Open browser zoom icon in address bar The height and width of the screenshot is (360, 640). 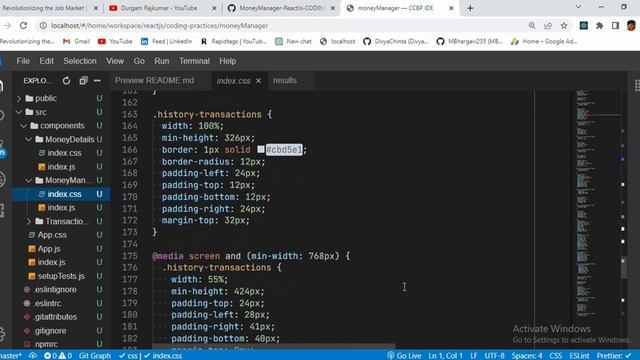click(532, 26)
